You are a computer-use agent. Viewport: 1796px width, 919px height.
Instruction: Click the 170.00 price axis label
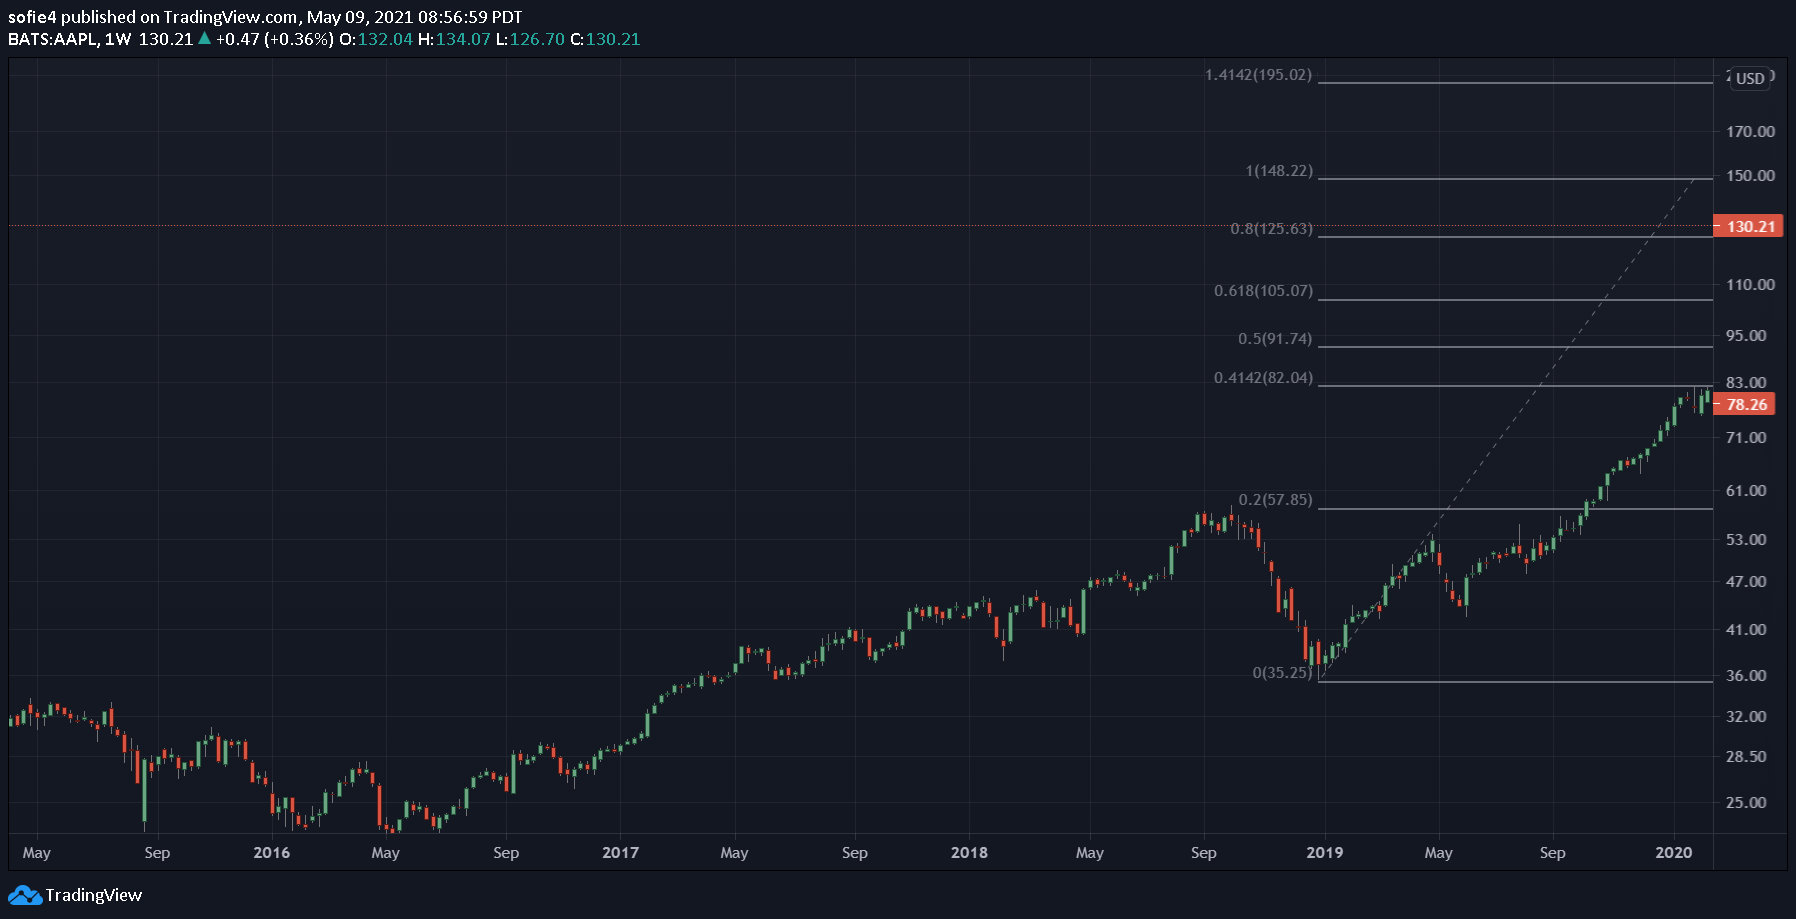pyautogui.click(x=1750, y=131)
